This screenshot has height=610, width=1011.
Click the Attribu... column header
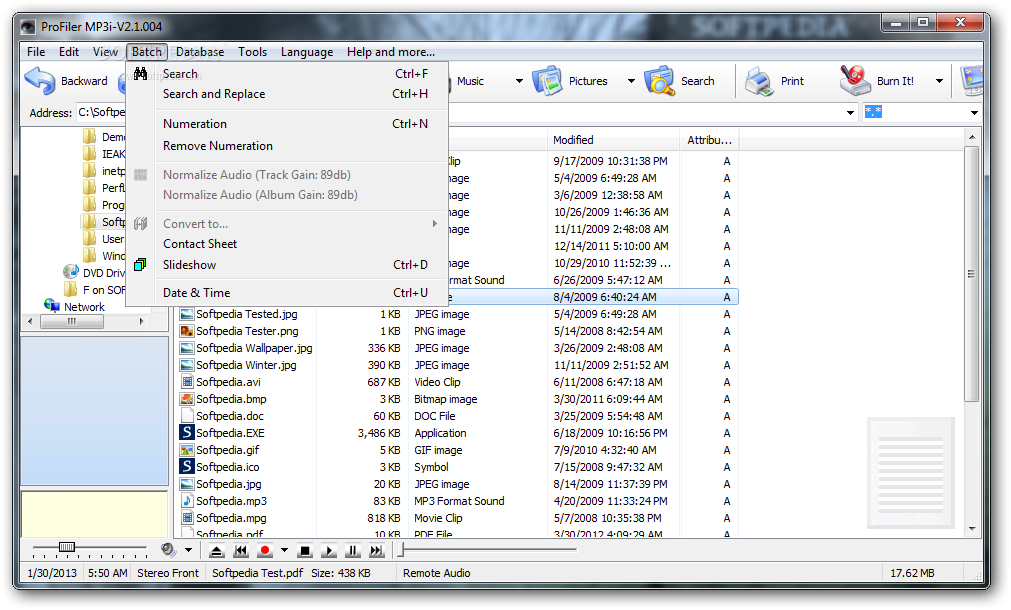point(709,140)
